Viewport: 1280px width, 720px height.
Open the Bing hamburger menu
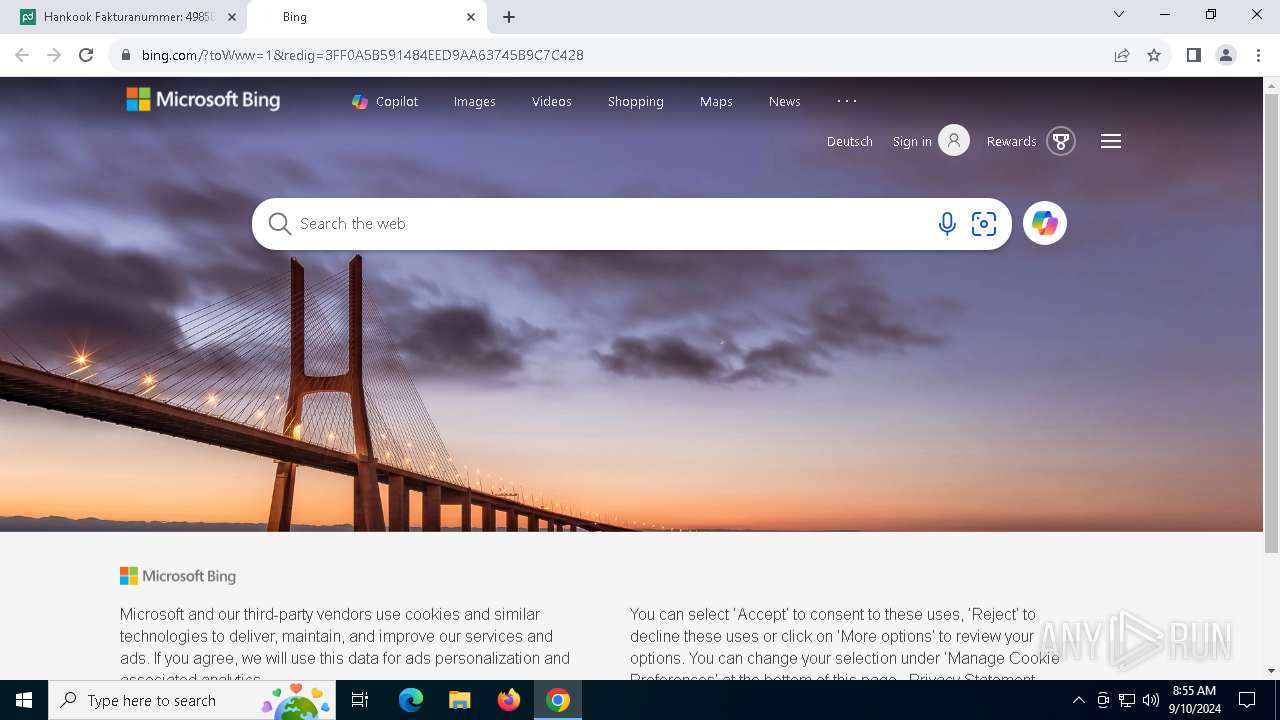pos(1111,141)
